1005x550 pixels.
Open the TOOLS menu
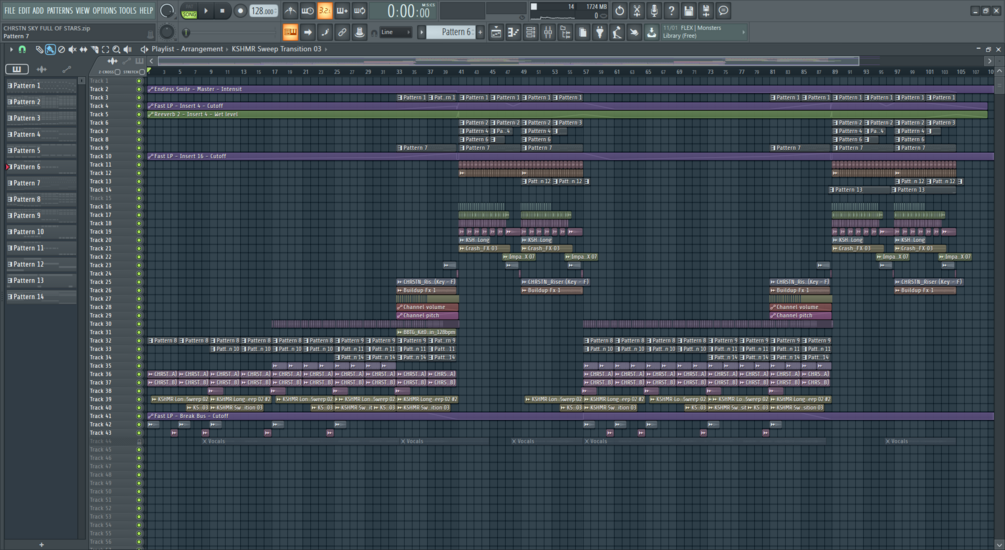[x=128, y=11]
